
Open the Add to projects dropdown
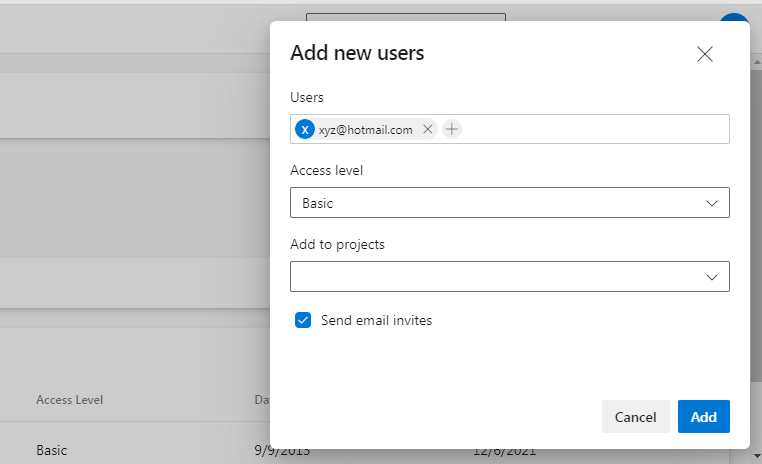(500, 276)
